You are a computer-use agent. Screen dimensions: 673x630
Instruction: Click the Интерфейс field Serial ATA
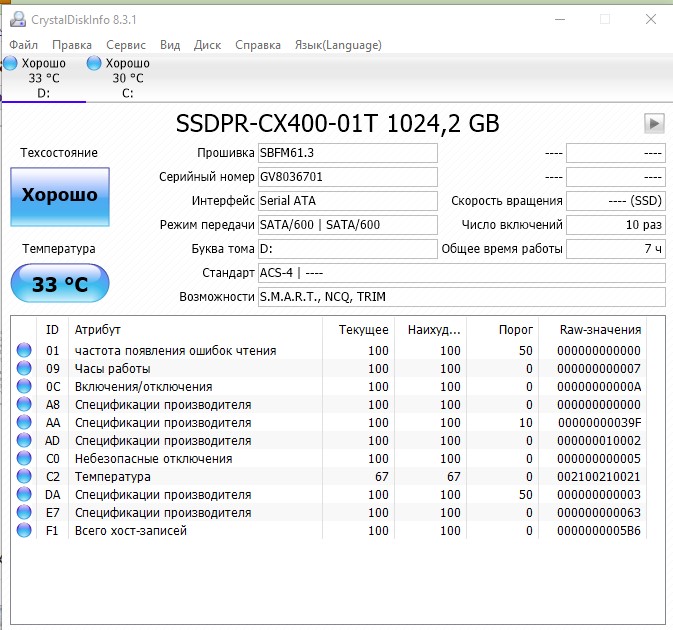click(348, 201)
